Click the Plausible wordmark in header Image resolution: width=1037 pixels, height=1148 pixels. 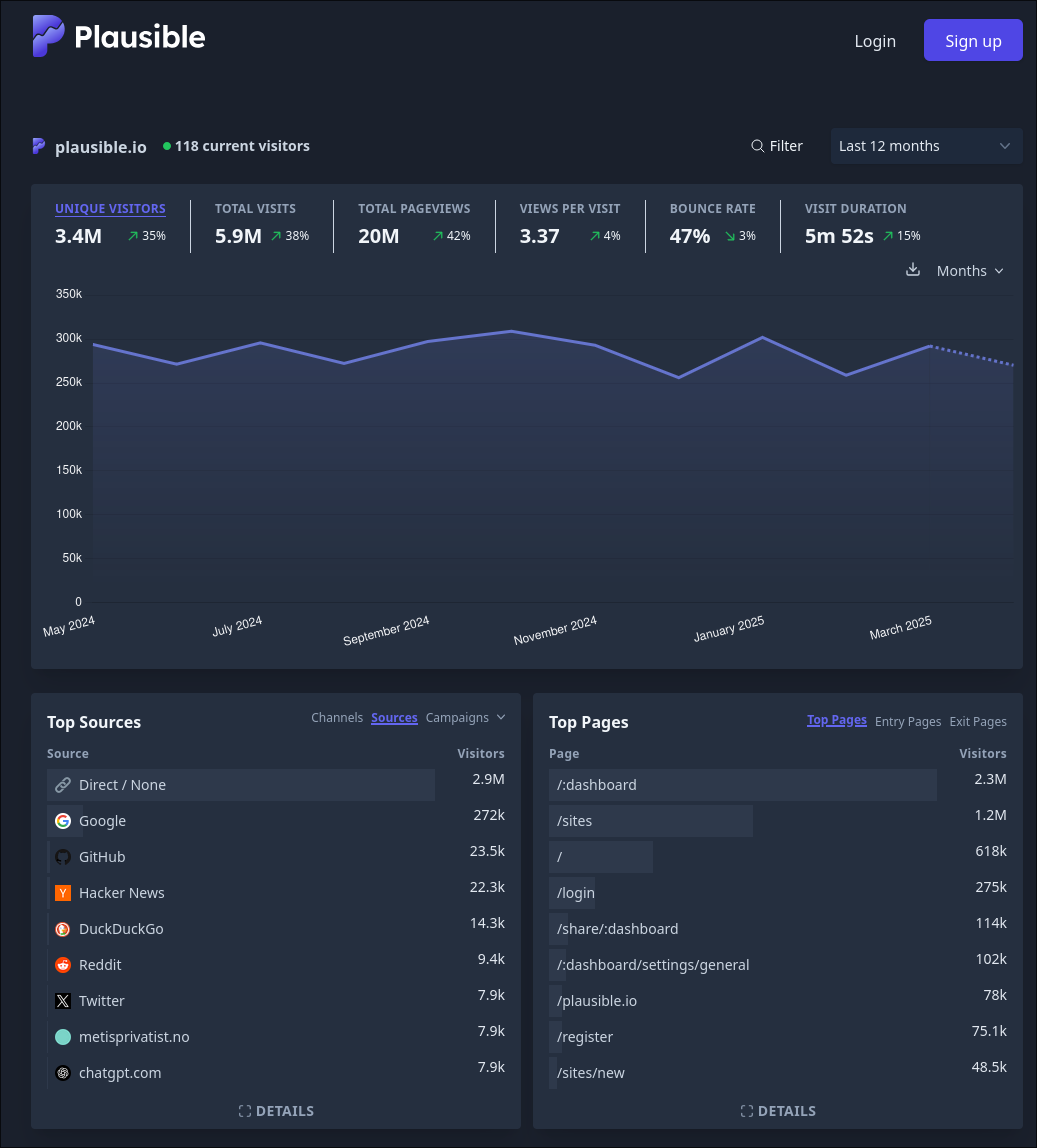pos(140,37)
